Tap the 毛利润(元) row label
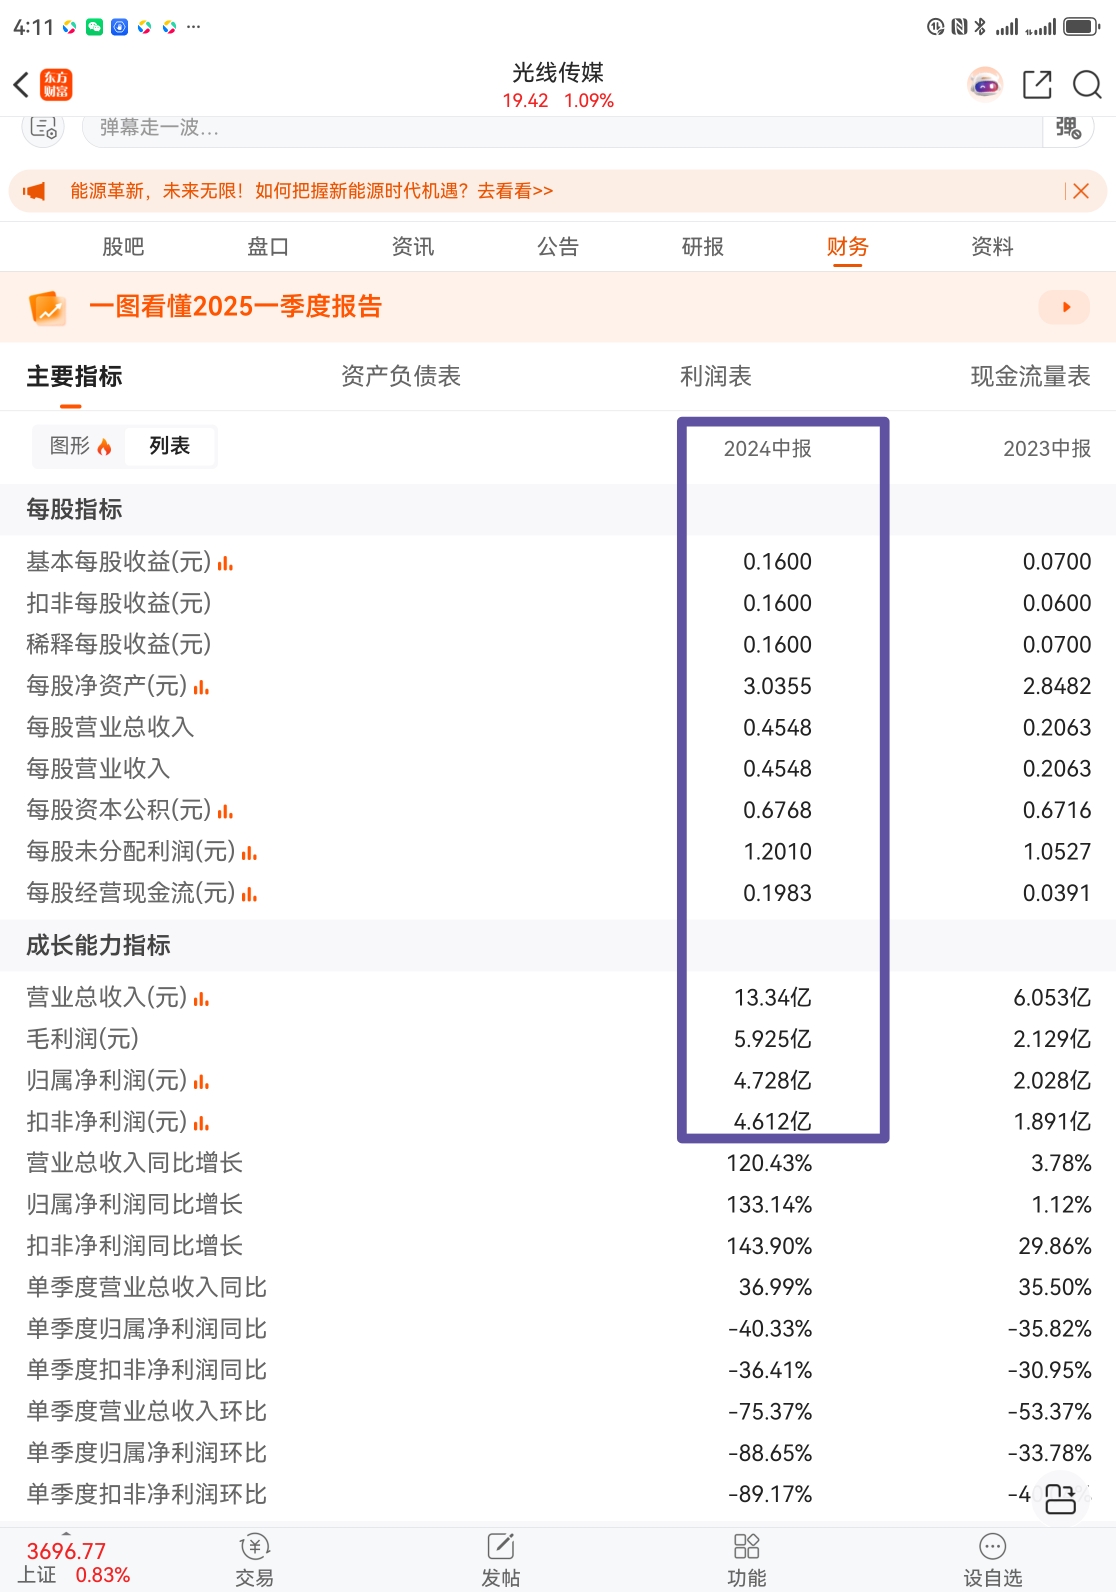 point(83,1040)
